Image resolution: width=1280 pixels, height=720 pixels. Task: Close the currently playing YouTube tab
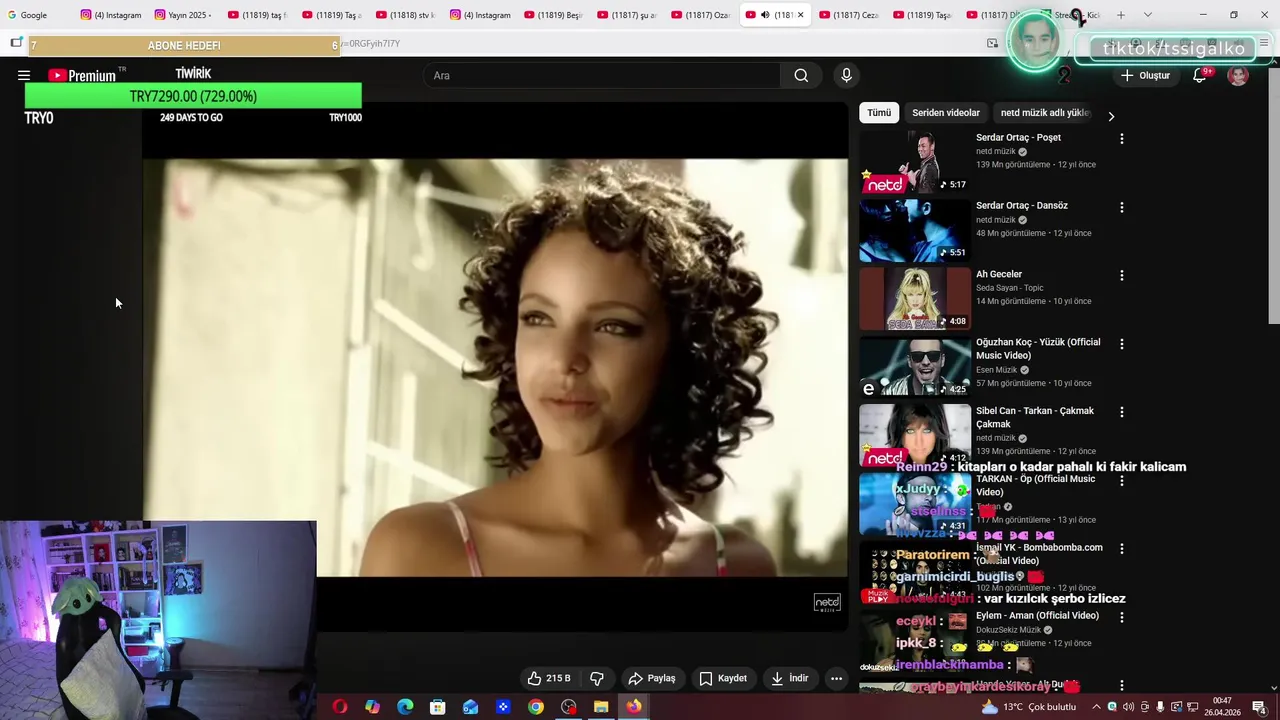click(800, 15)
